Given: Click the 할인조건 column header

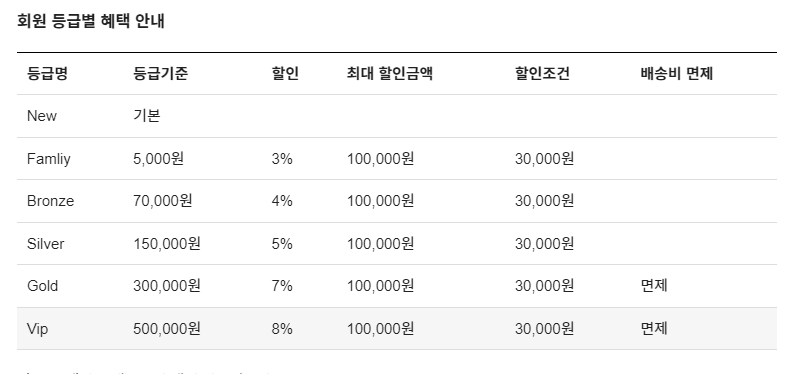Looking at the screenshot, I should [542, 74].
